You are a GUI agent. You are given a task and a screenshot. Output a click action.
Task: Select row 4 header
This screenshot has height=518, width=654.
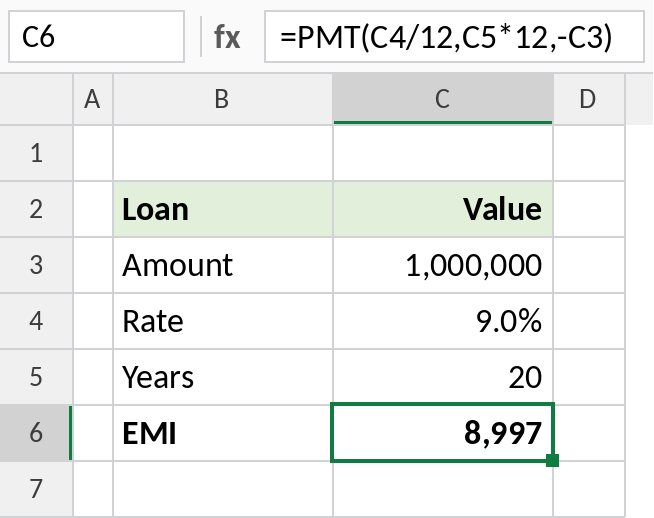36,321
